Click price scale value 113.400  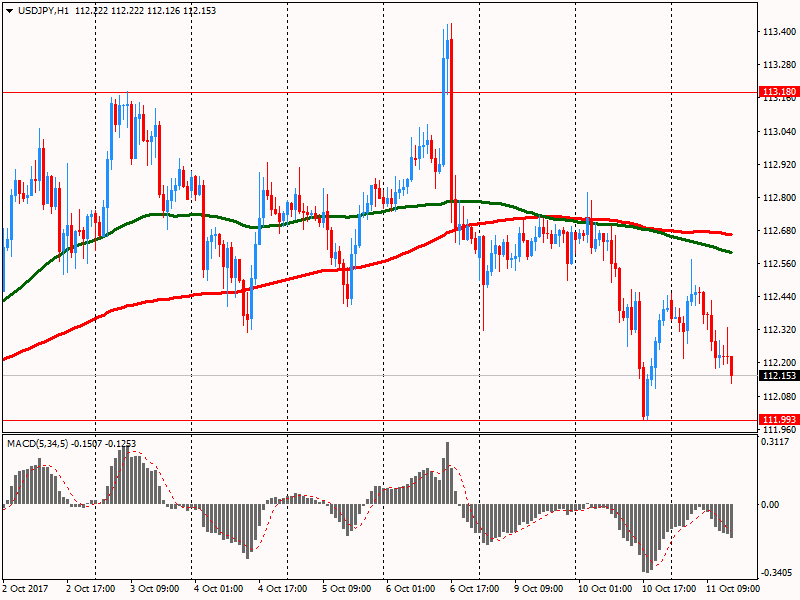coord(779,32)
